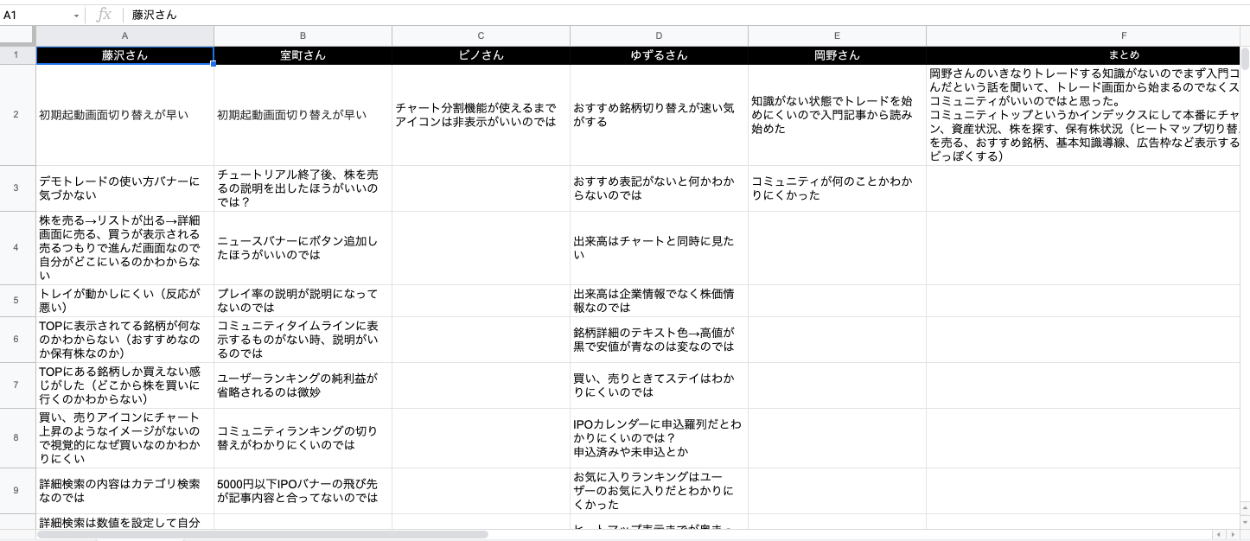1250x541 pixels.
Task: Click the 室町さん header cell
Action: tap(303, 55)
